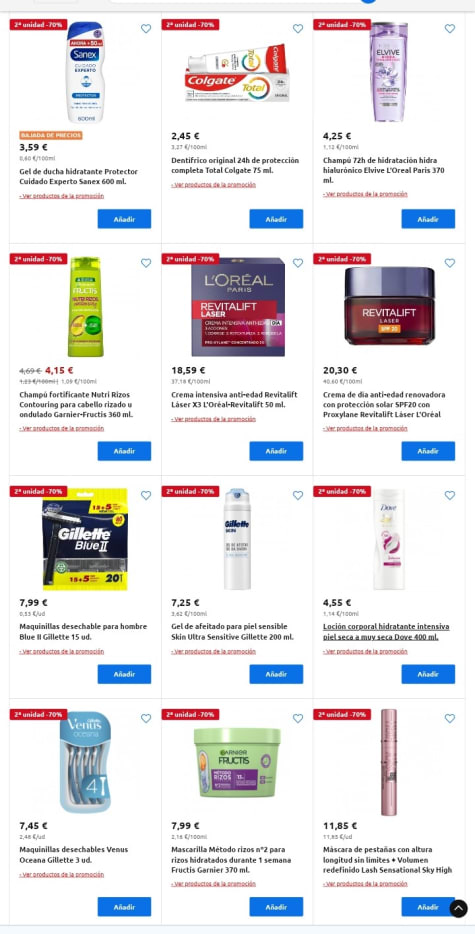475x934 pixels.
Task: View promotion products link under Colgate toothpaste
Action: (213, 185)
